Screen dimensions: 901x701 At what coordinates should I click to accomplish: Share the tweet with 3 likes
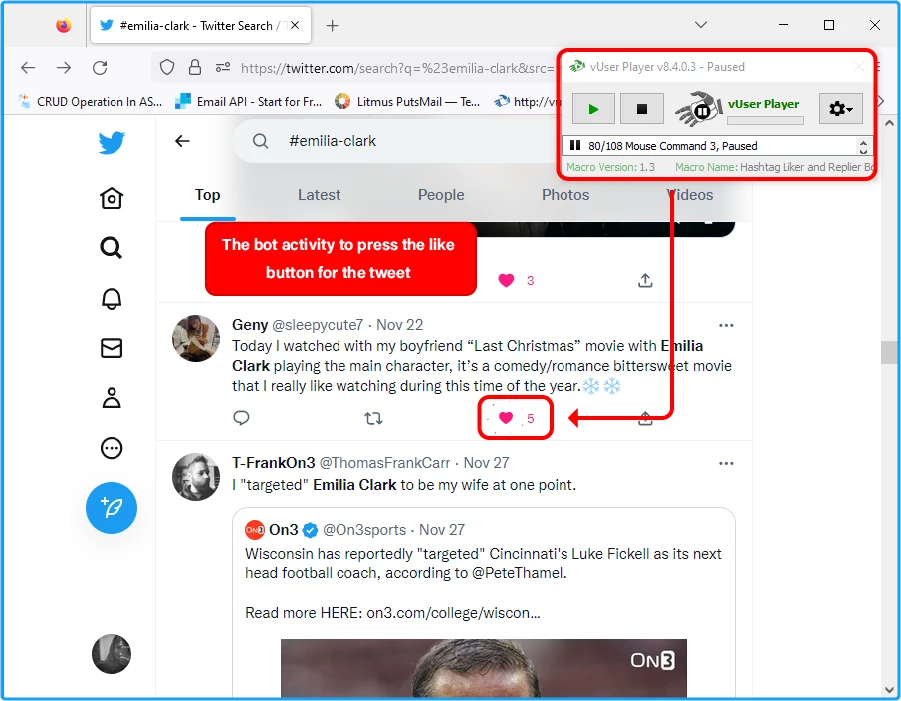coord(645,280)
